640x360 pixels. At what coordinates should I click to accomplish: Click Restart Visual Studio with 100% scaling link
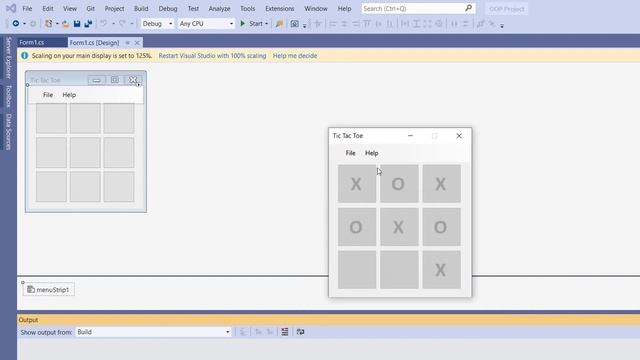click(x=212, y=56)
